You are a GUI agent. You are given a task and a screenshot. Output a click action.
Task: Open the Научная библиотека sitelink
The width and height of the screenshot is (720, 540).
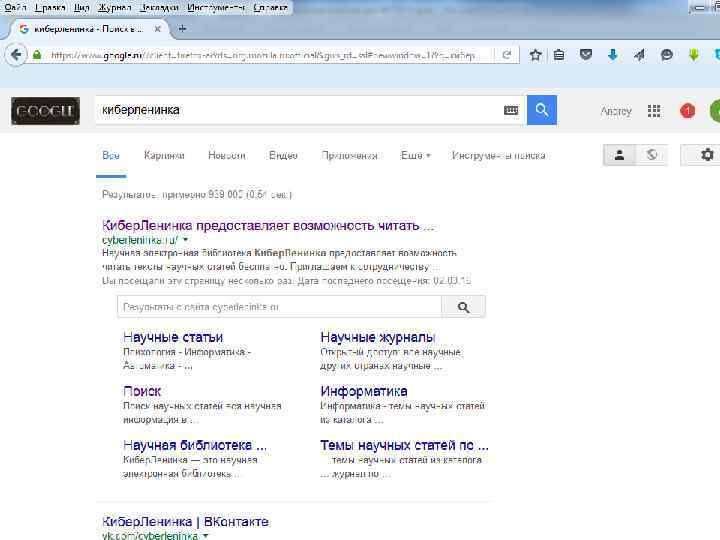click(195, 445)
